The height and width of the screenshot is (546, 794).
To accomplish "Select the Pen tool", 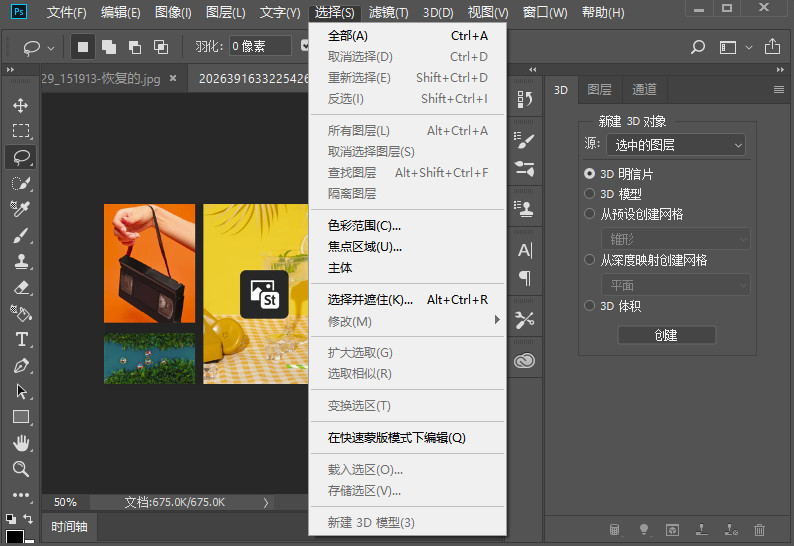I will coord(21,366).
